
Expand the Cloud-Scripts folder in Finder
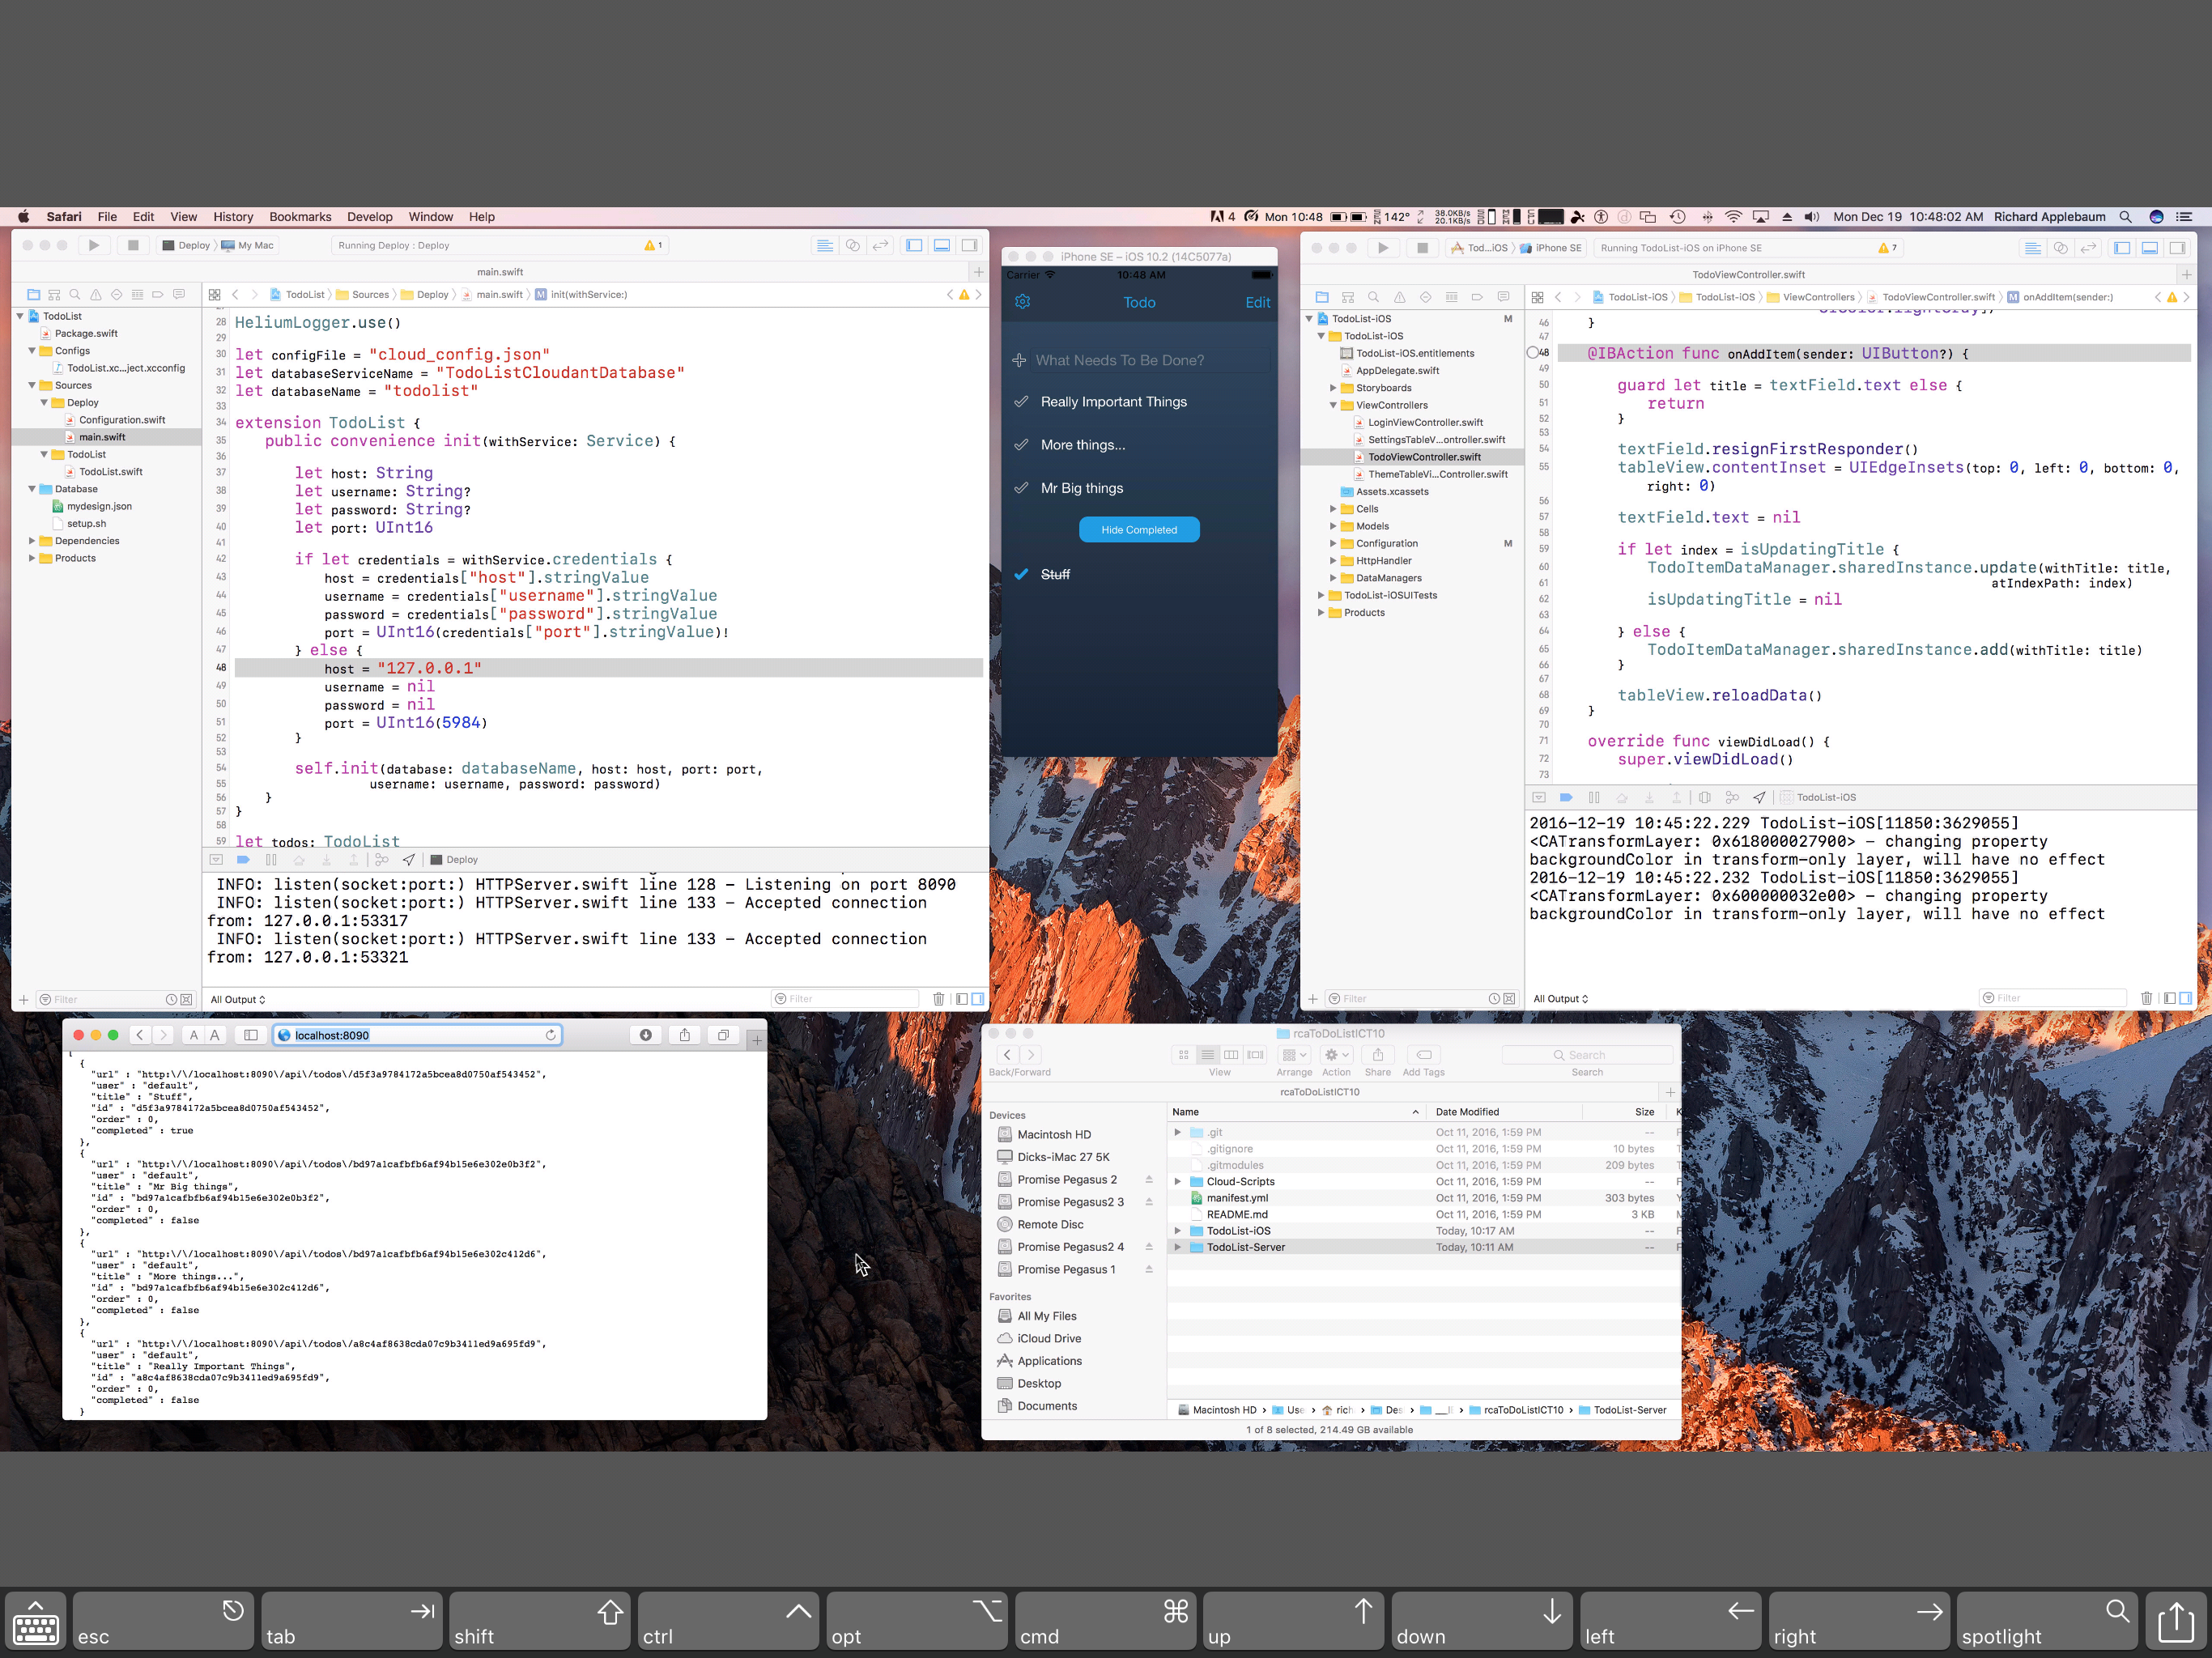[1177, 1182]
